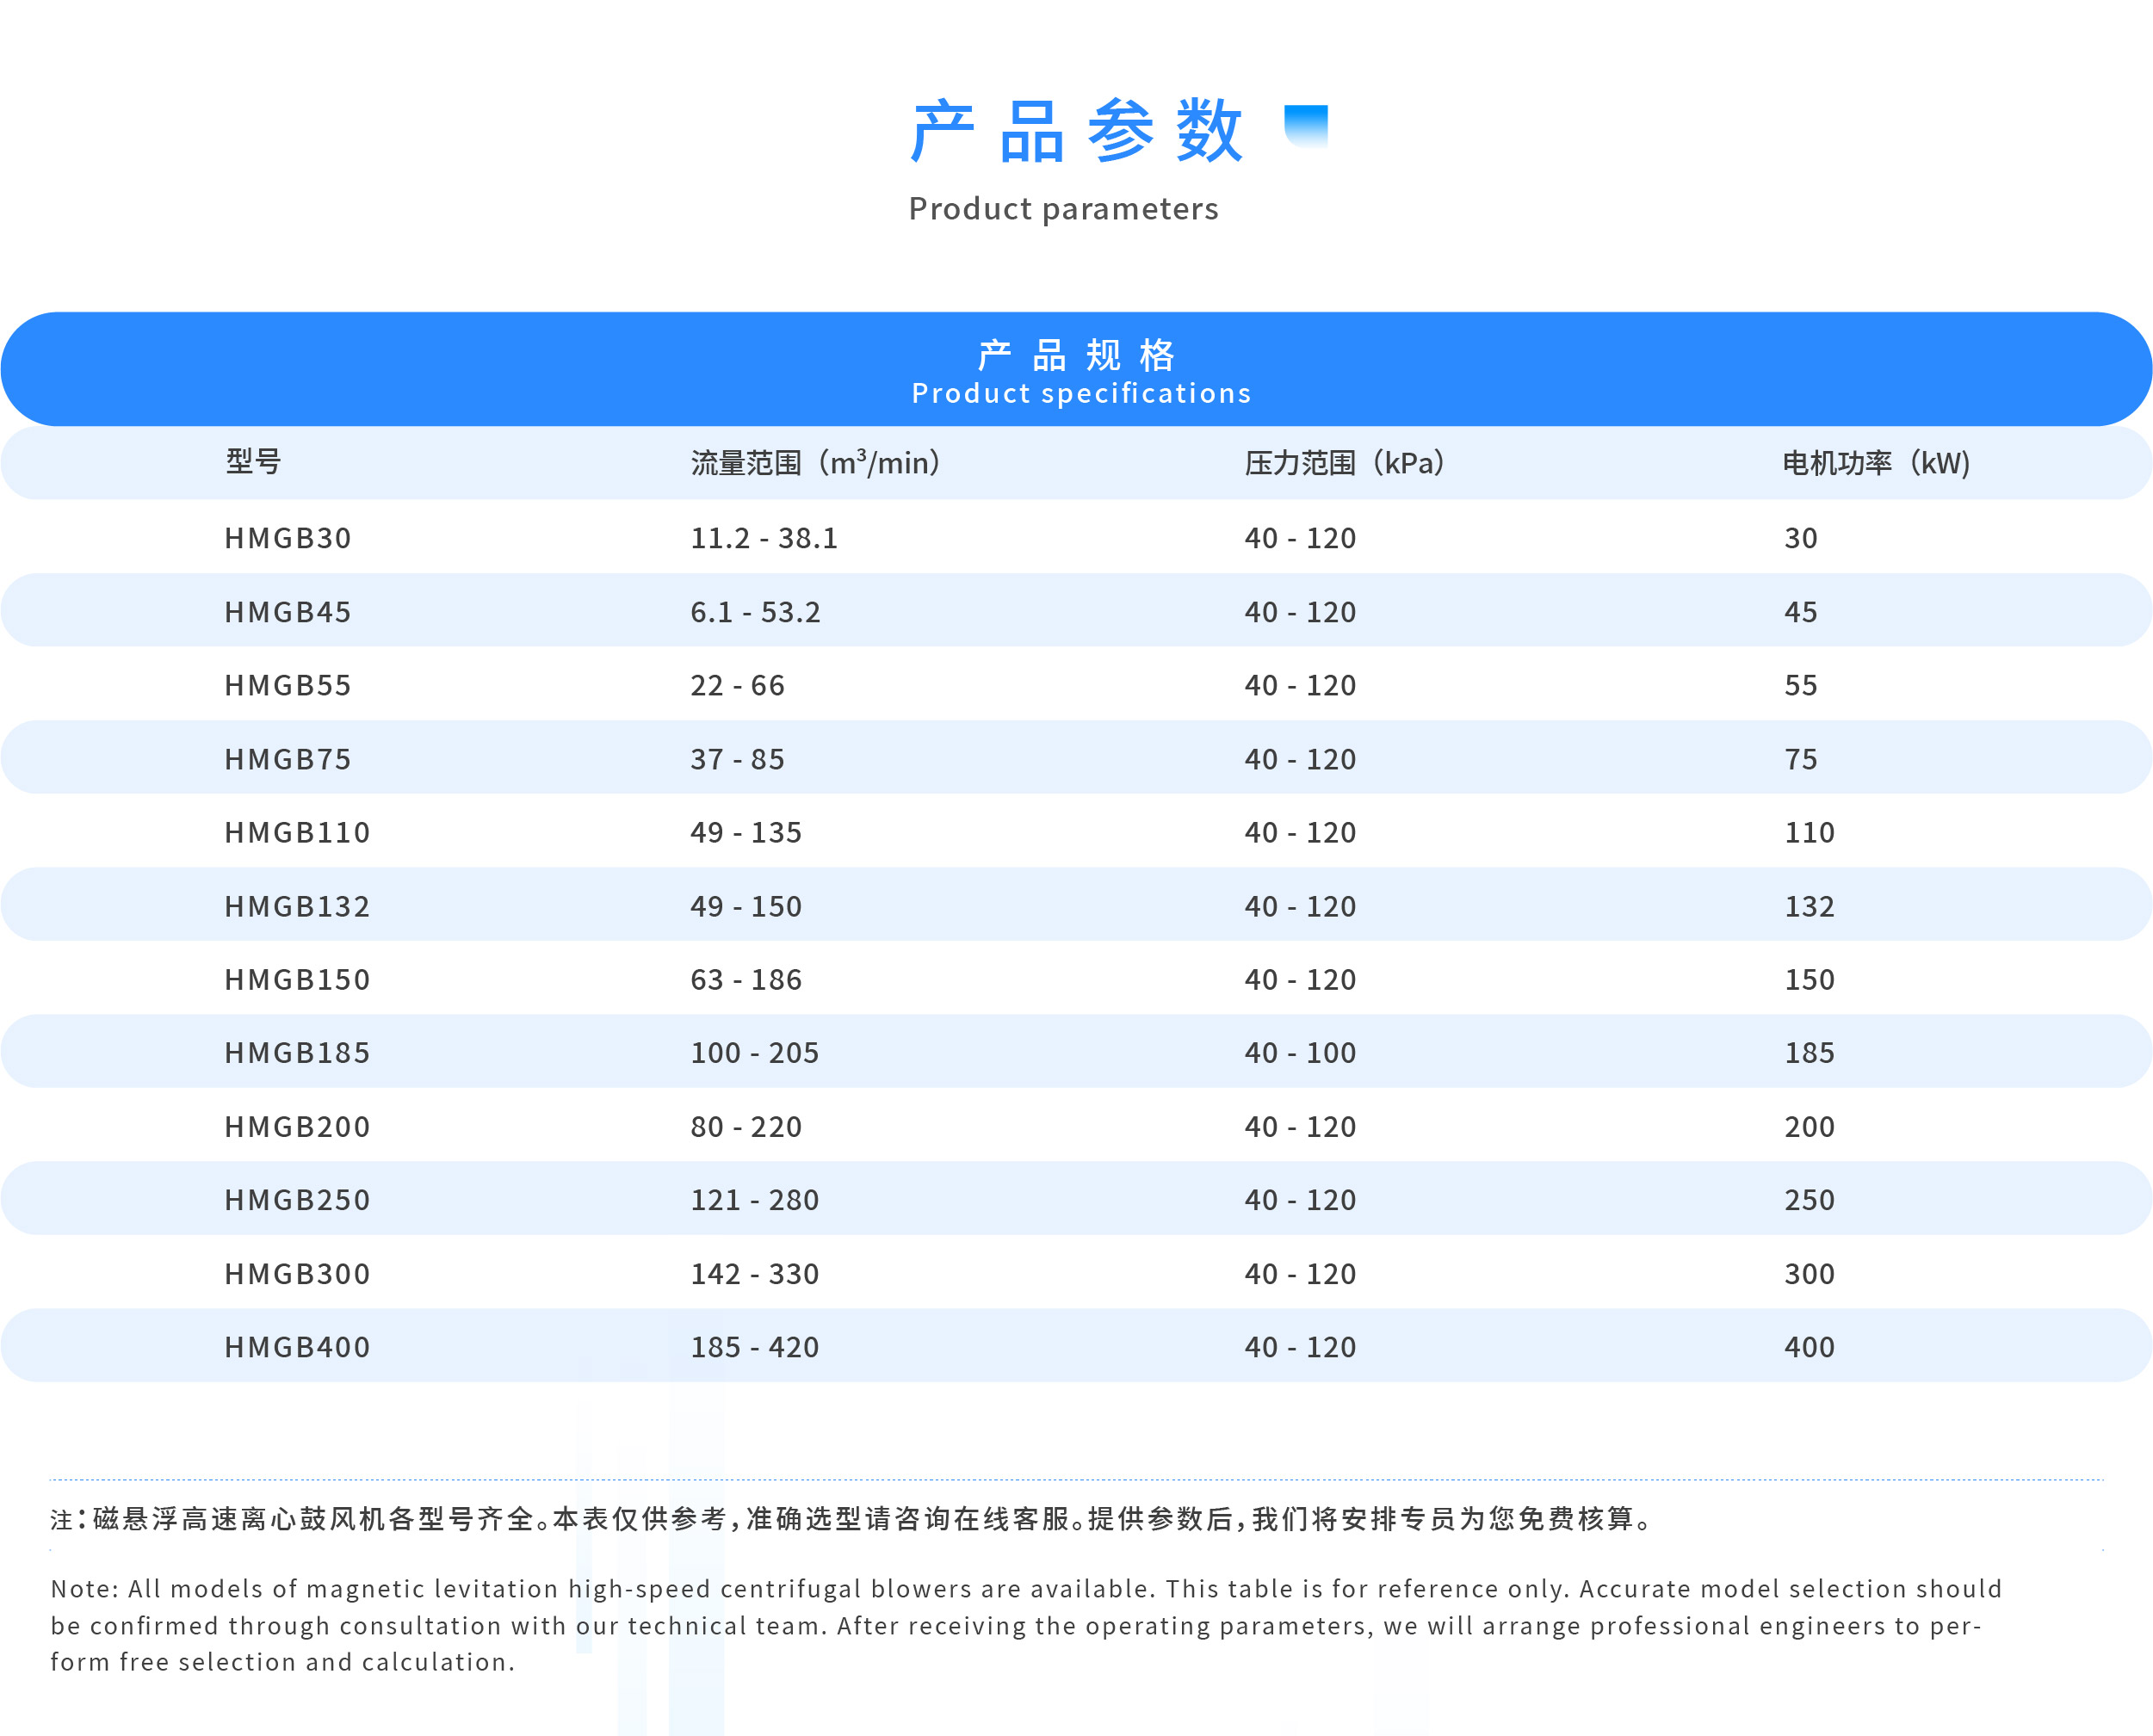Select the HMGB30 model cell
Image resolution: width=2153 pixels, height=1736 pixels.
click(288, 538)
